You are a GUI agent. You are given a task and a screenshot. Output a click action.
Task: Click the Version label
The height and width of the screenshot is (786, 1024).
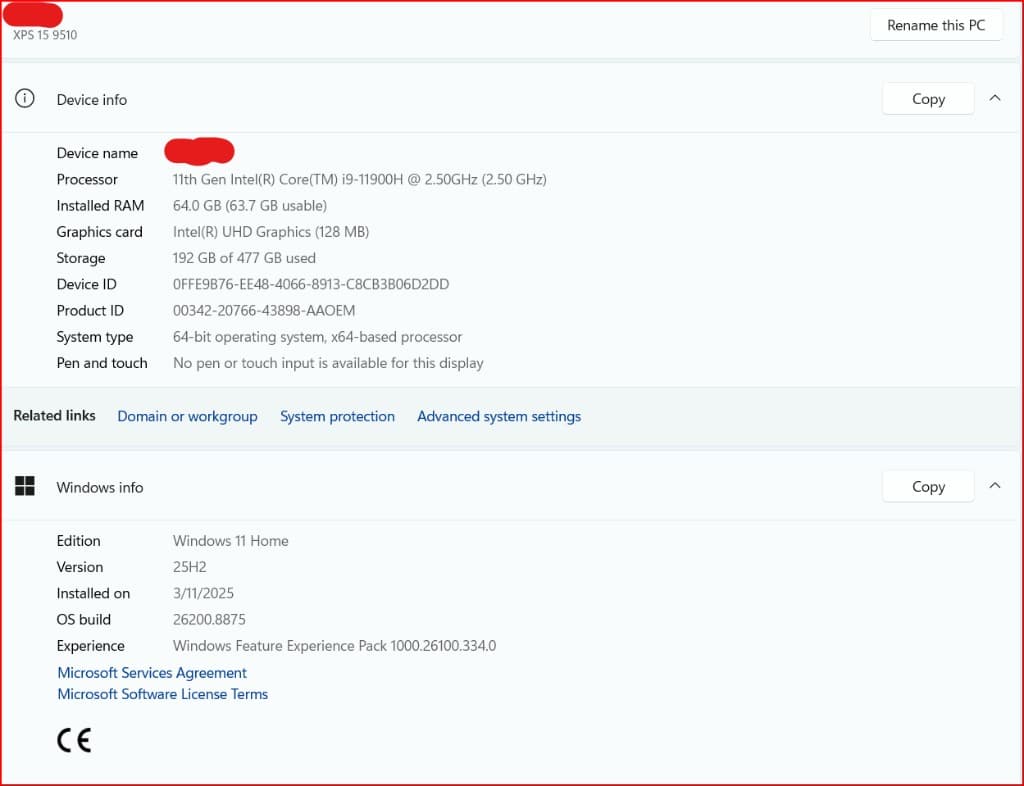(x=80, y=567)
